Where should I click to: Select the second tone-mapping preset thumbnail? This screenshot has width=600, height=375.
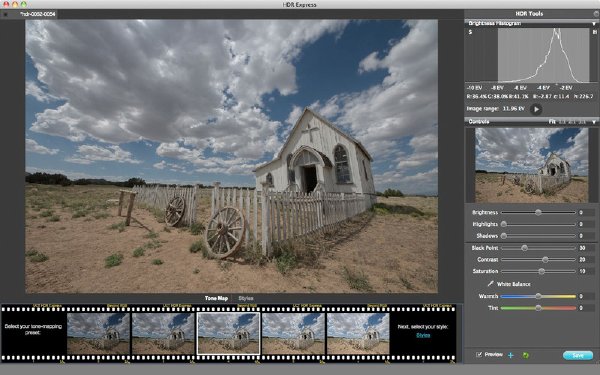click(163, 334)
